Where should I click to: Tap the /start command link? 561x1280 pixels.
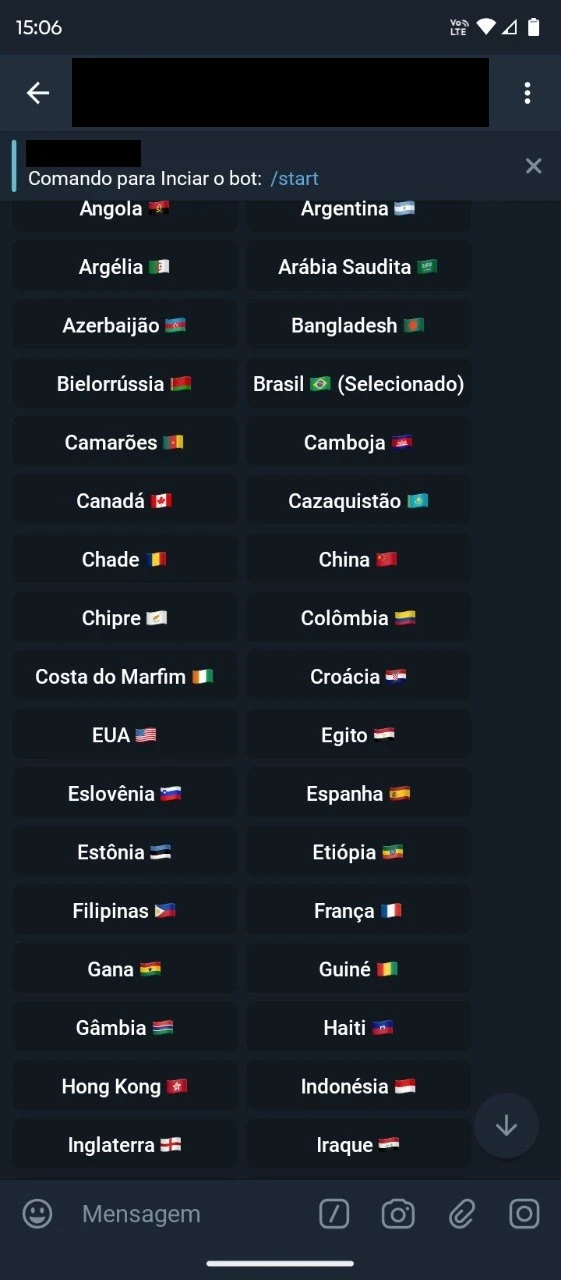pyautogui.click(x=294, y=179)
